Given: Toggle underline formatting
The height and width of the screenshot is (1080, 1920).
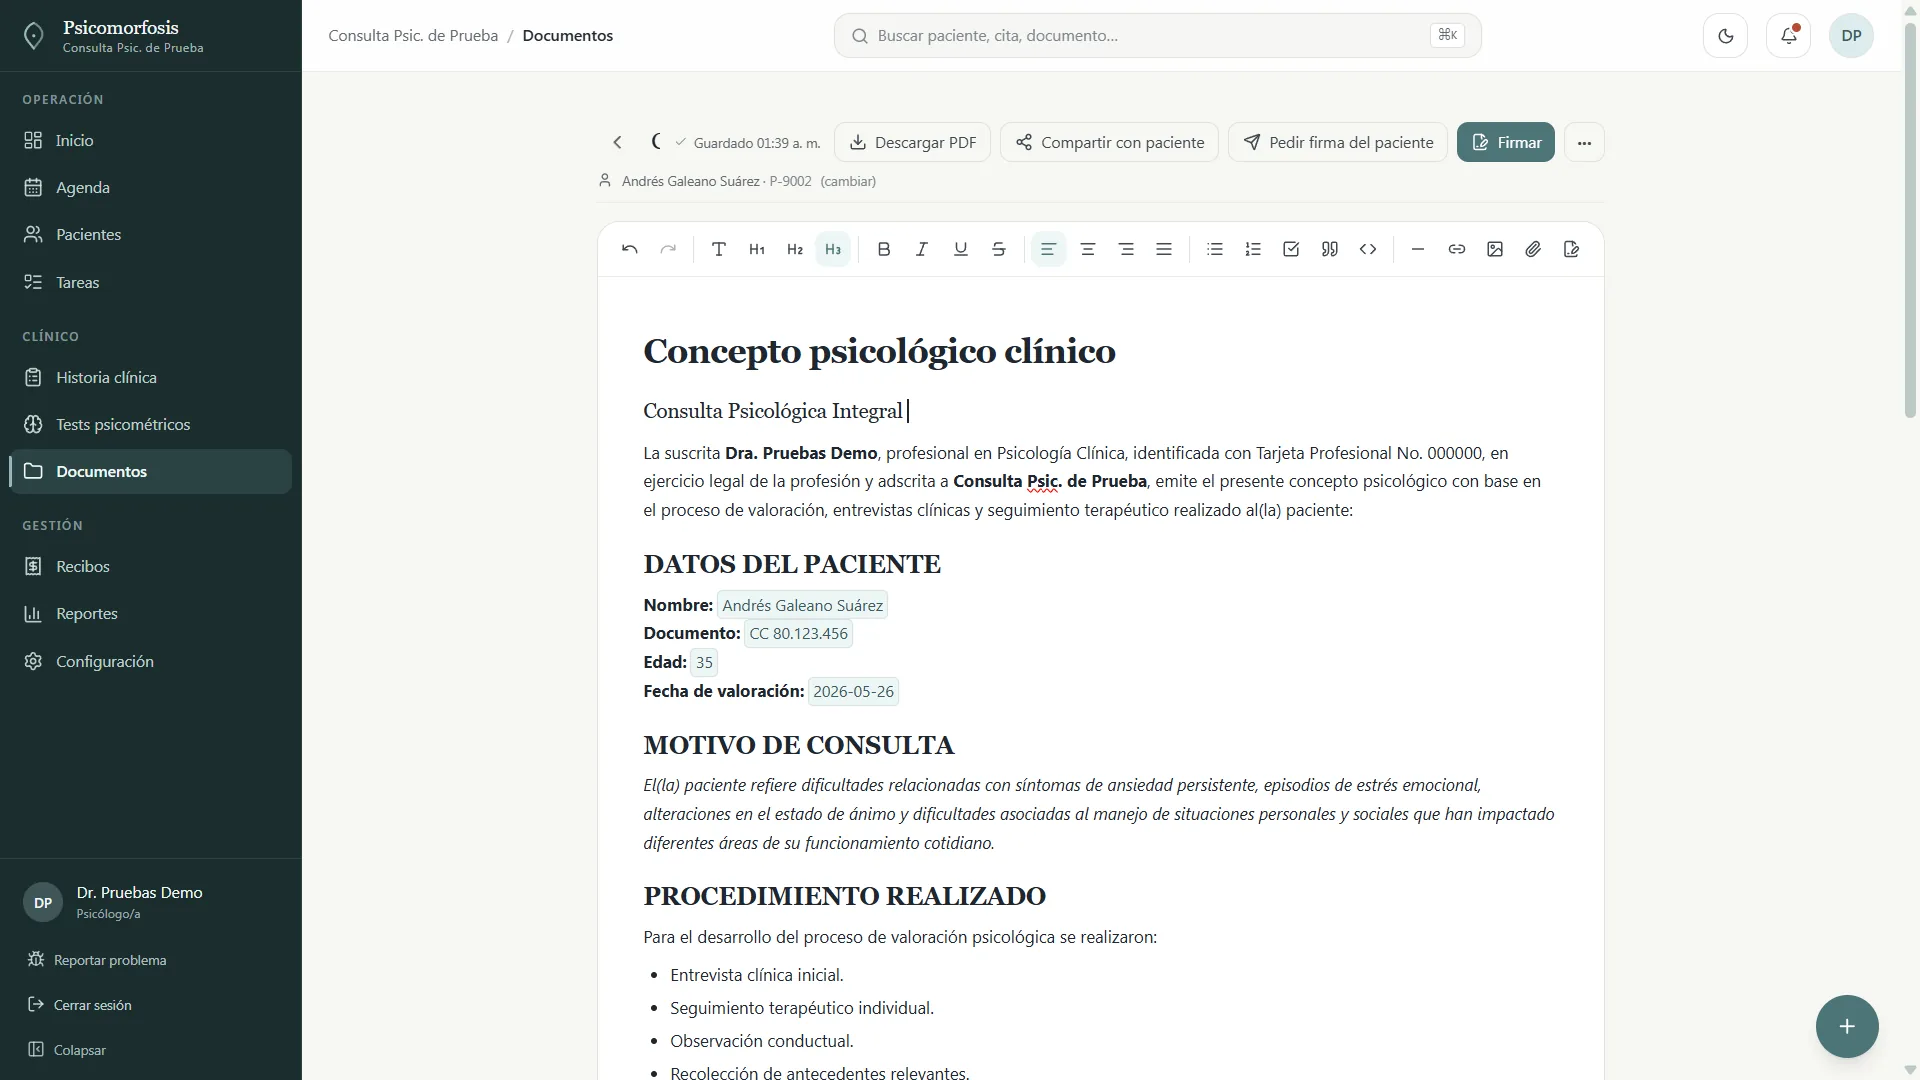Looking at the screenshot, I should 960,249.
